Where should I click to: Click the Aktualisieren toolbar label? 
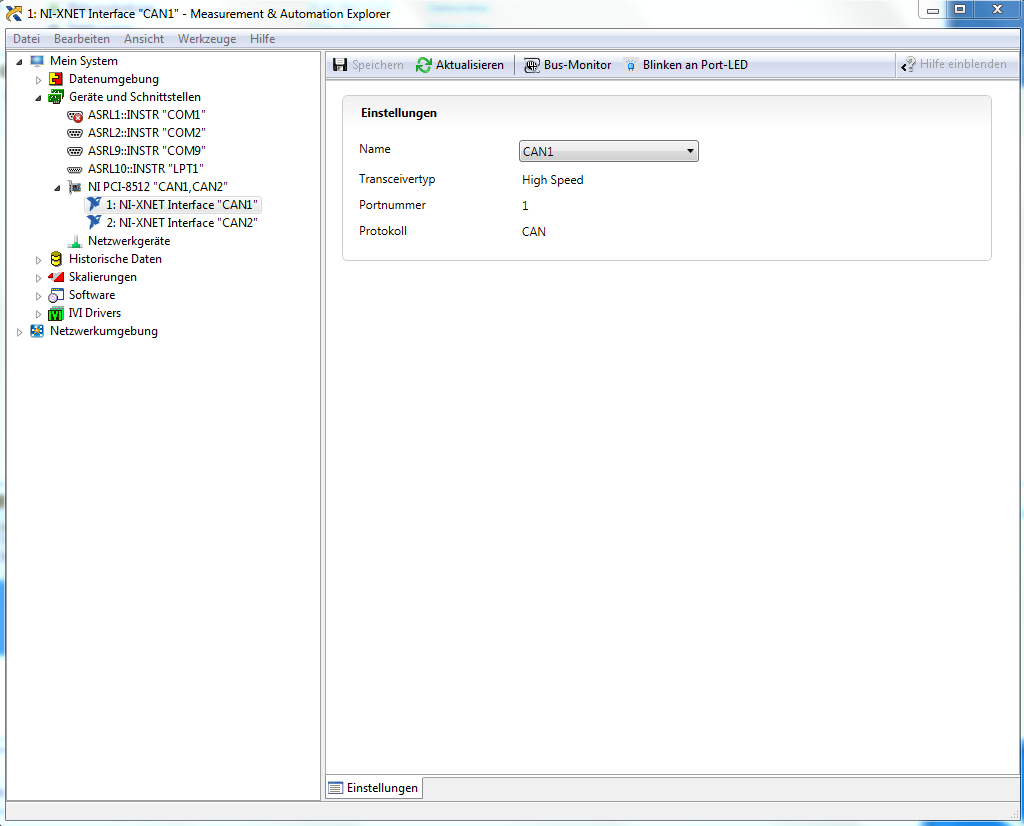click(x=470, y=65)
